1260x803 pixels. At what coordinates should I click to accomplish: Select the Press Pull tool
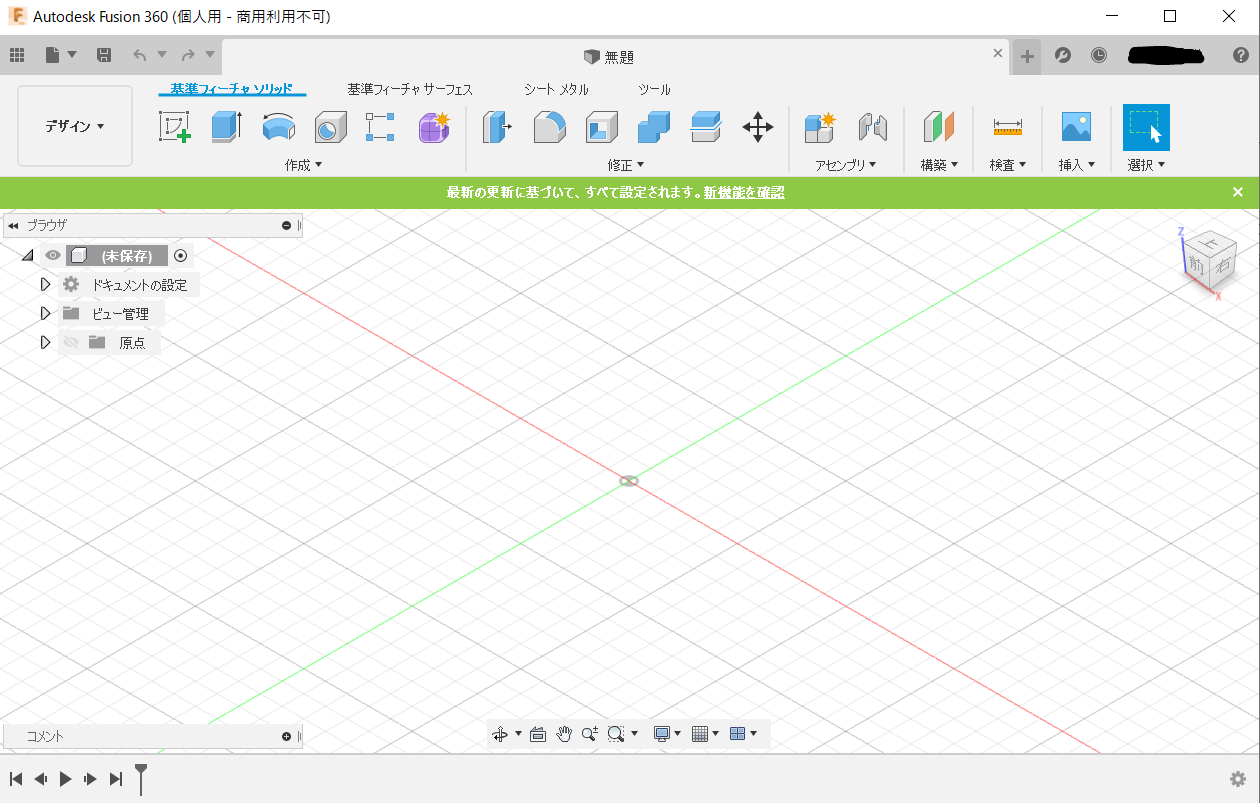497,127
